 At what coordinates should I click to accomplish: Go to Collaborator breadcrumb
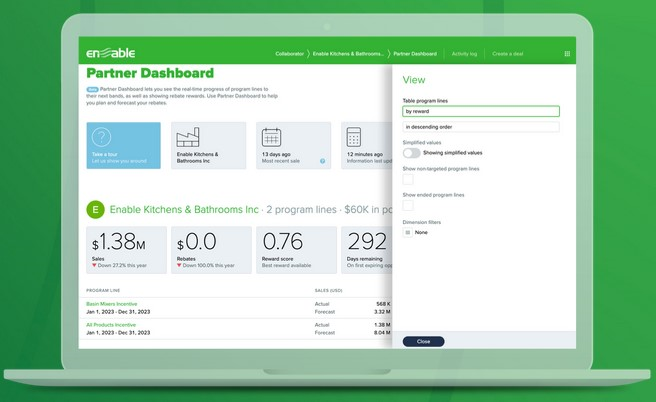point(290,54)
